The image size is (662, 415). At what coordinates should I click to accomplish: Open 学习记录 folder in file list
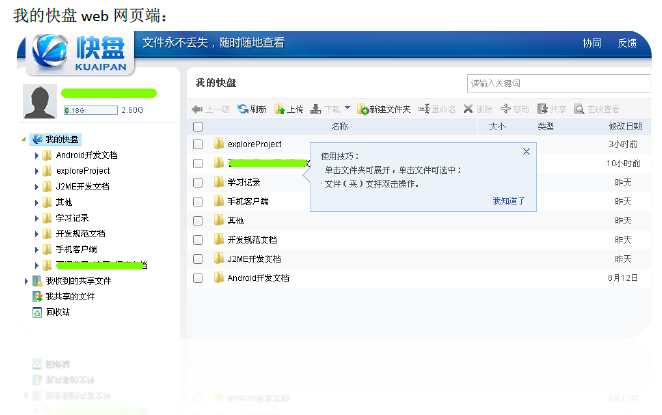click(244, 182)
